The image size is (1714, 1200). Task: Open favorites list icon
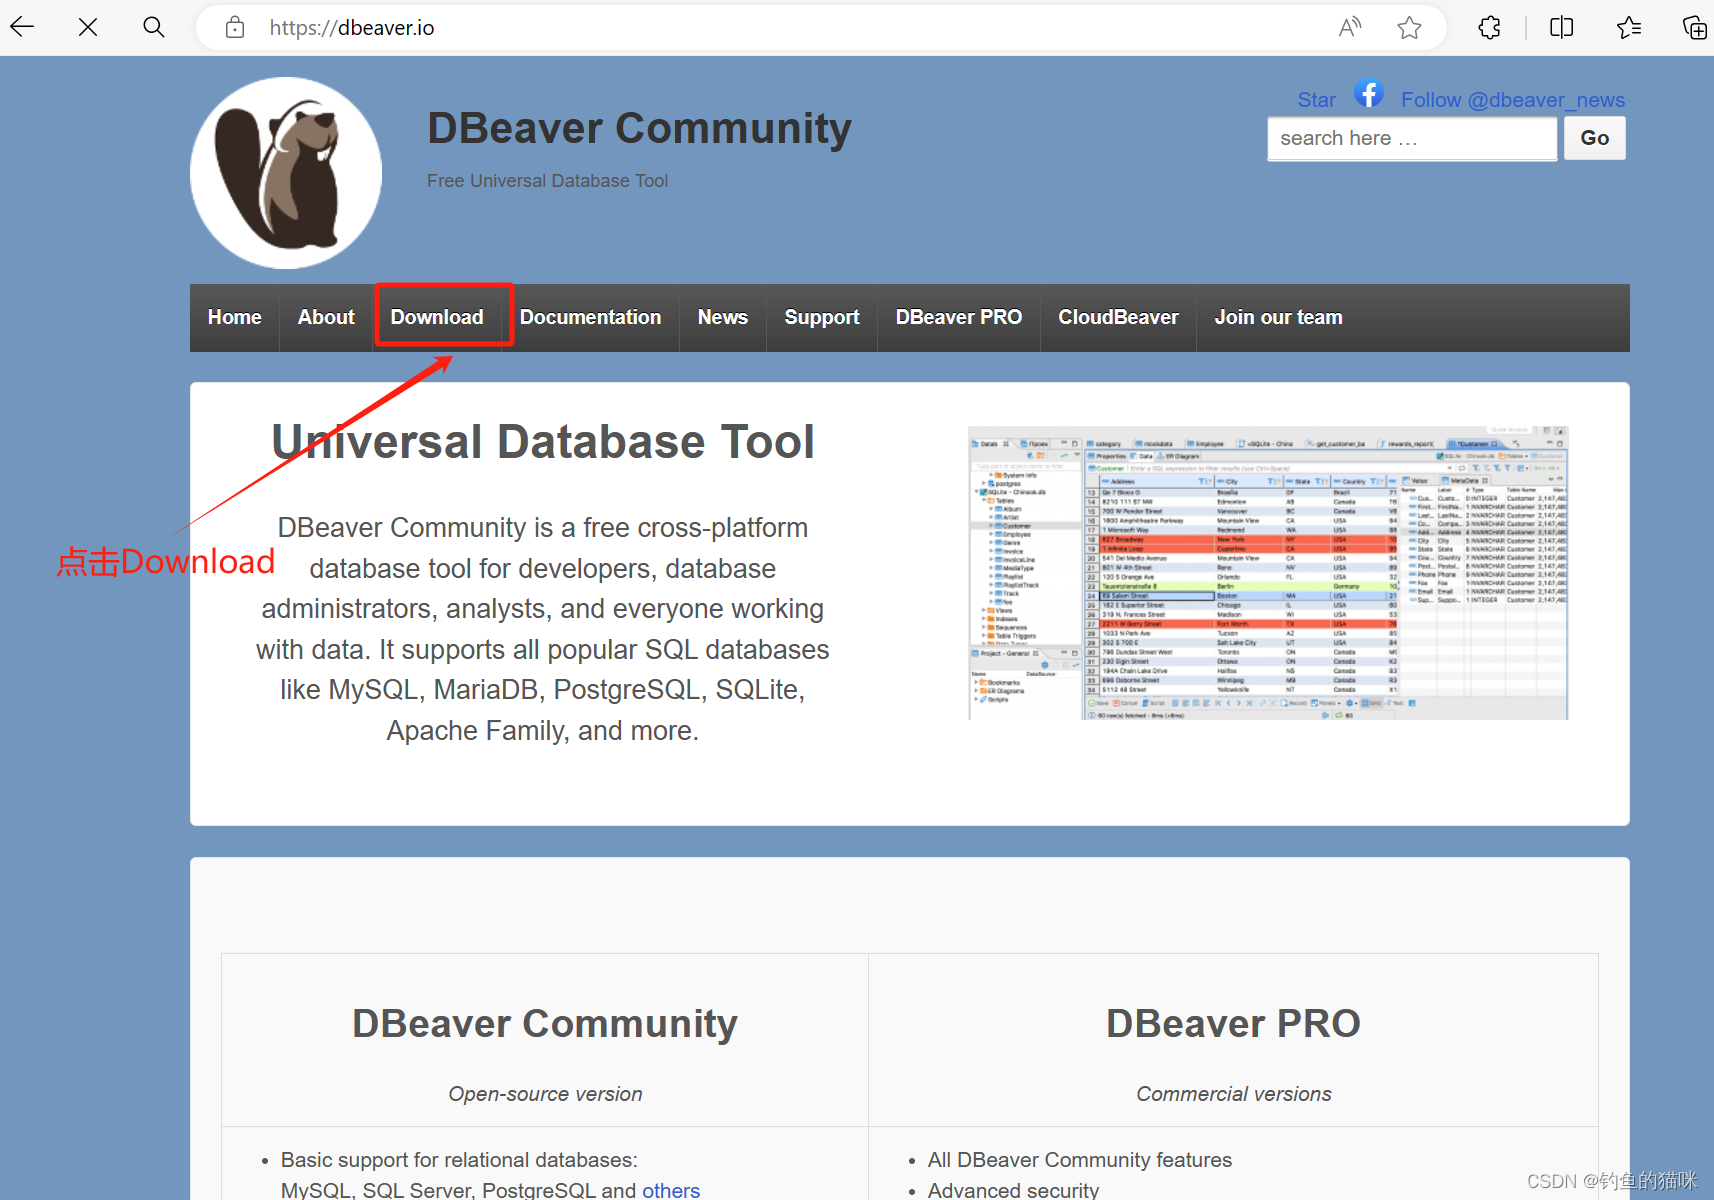1629,27
